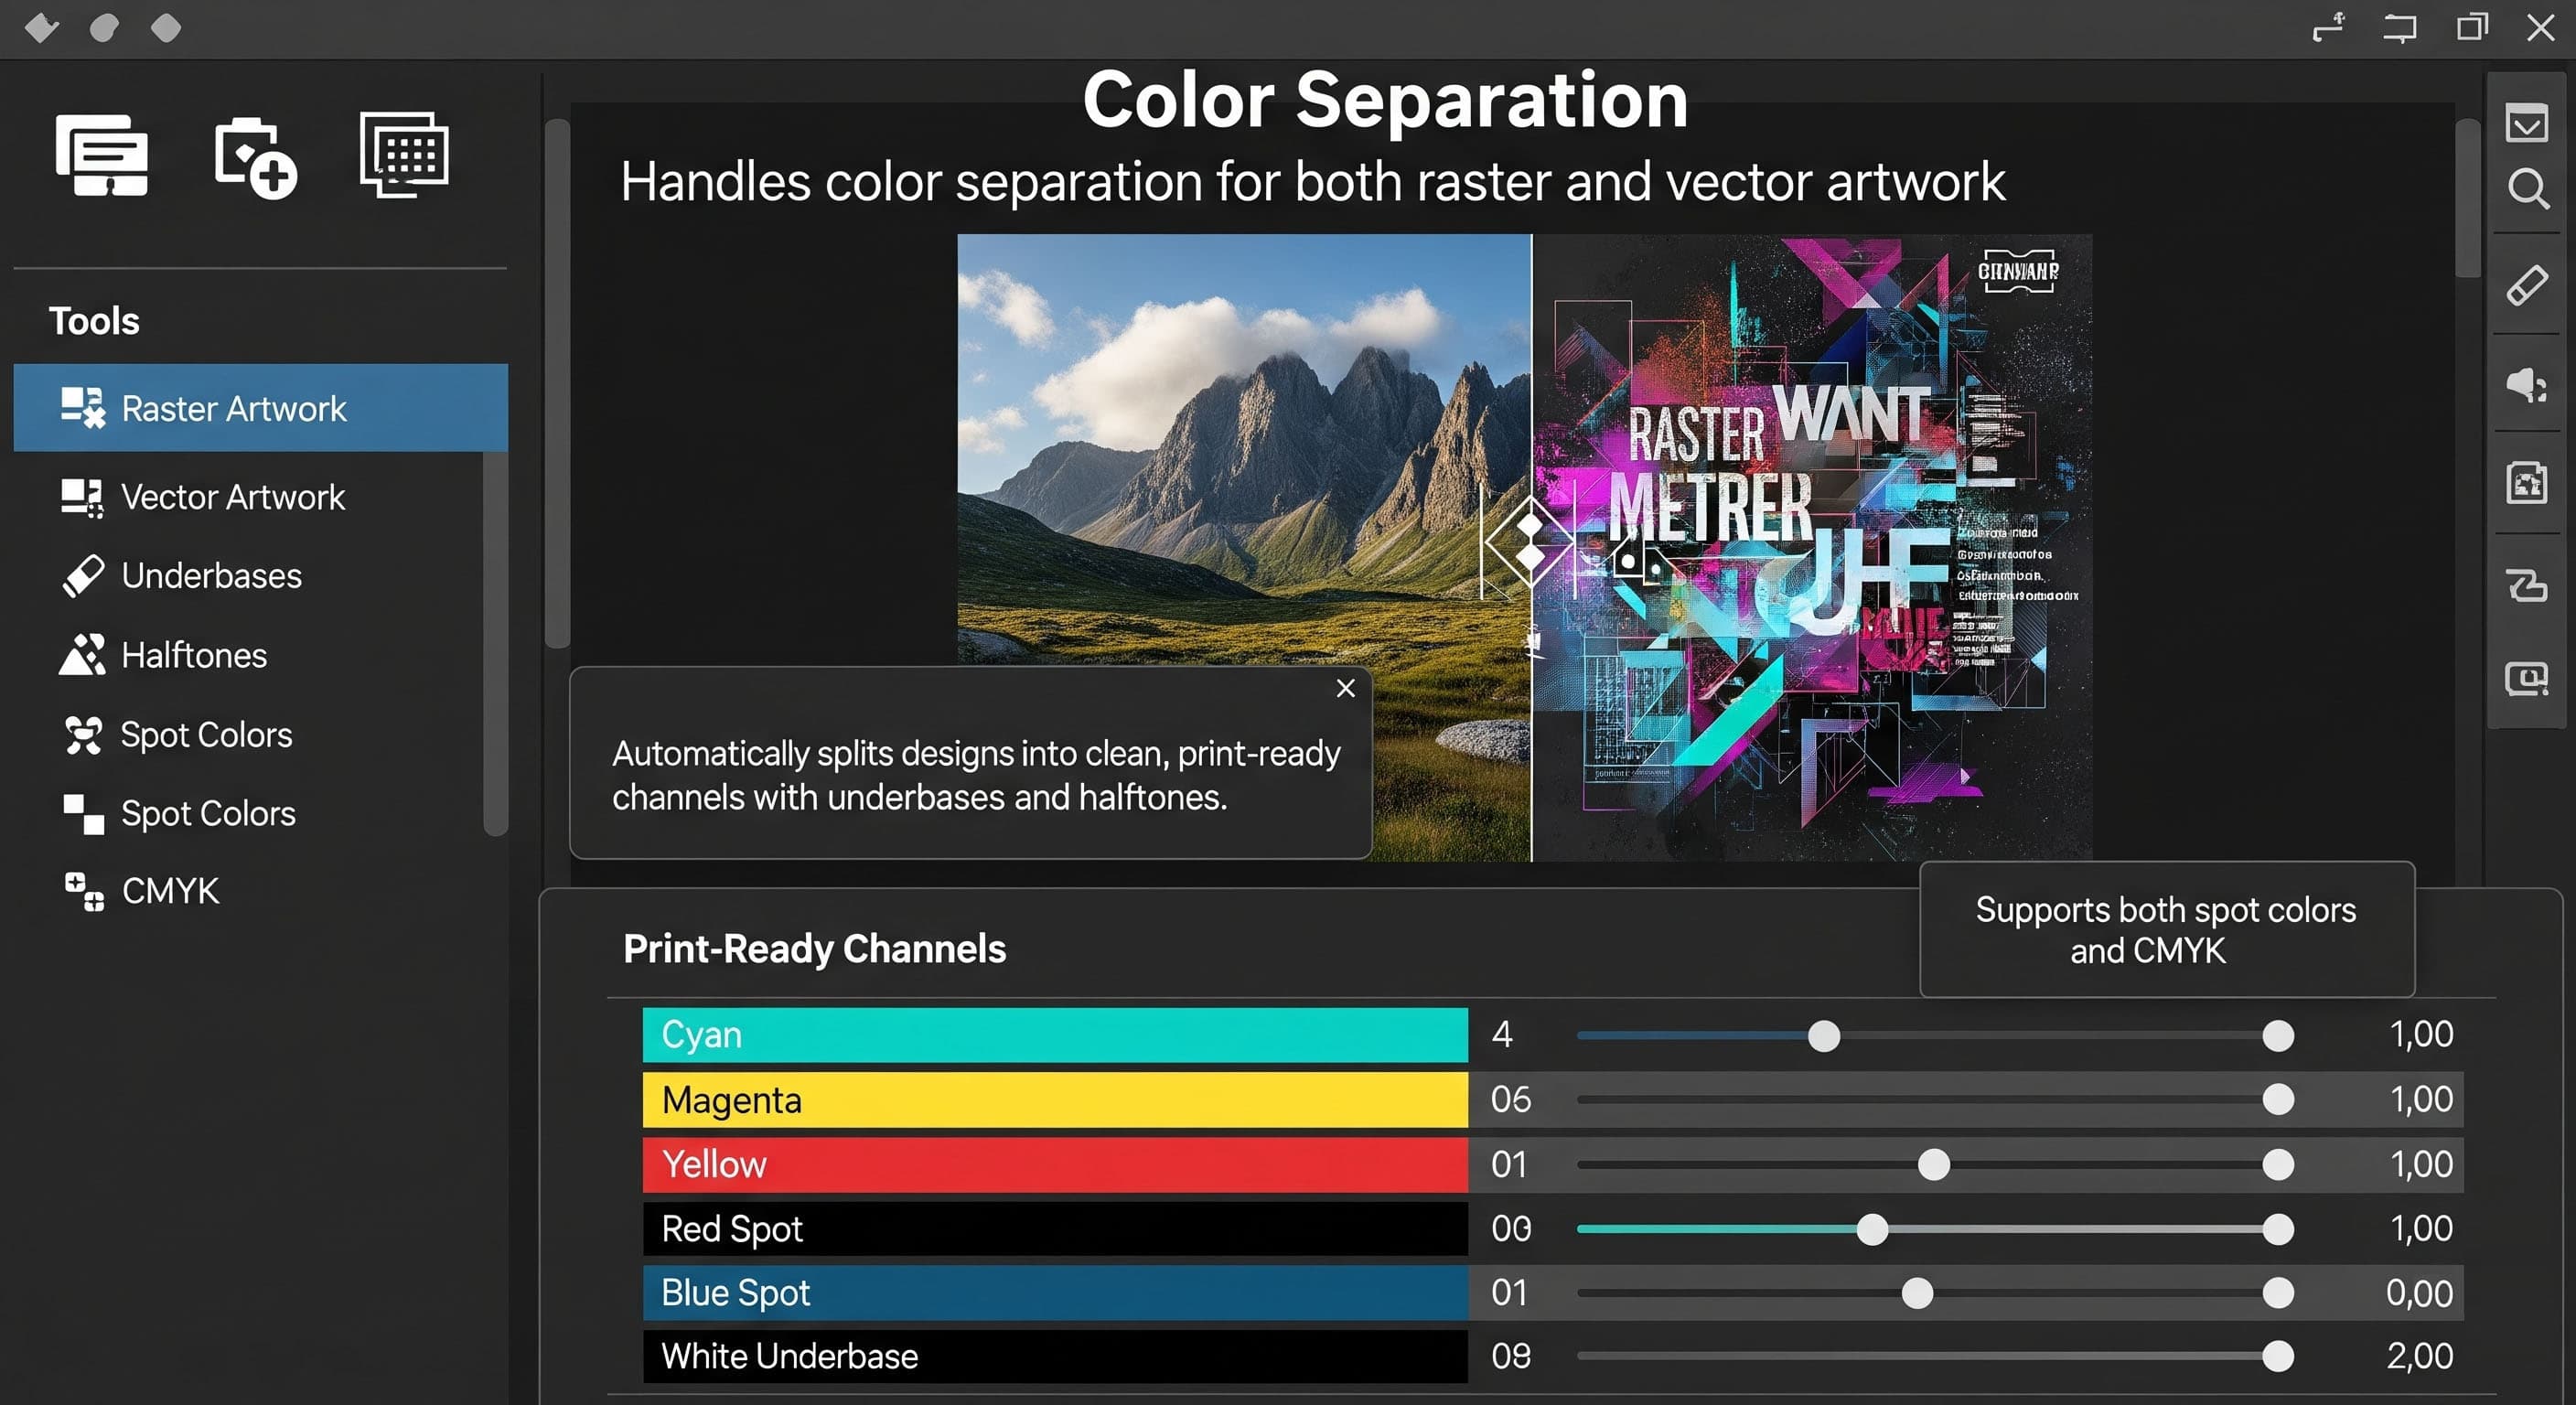Click the megaphone icon in right toolbar

click(x=2526, y=384)
